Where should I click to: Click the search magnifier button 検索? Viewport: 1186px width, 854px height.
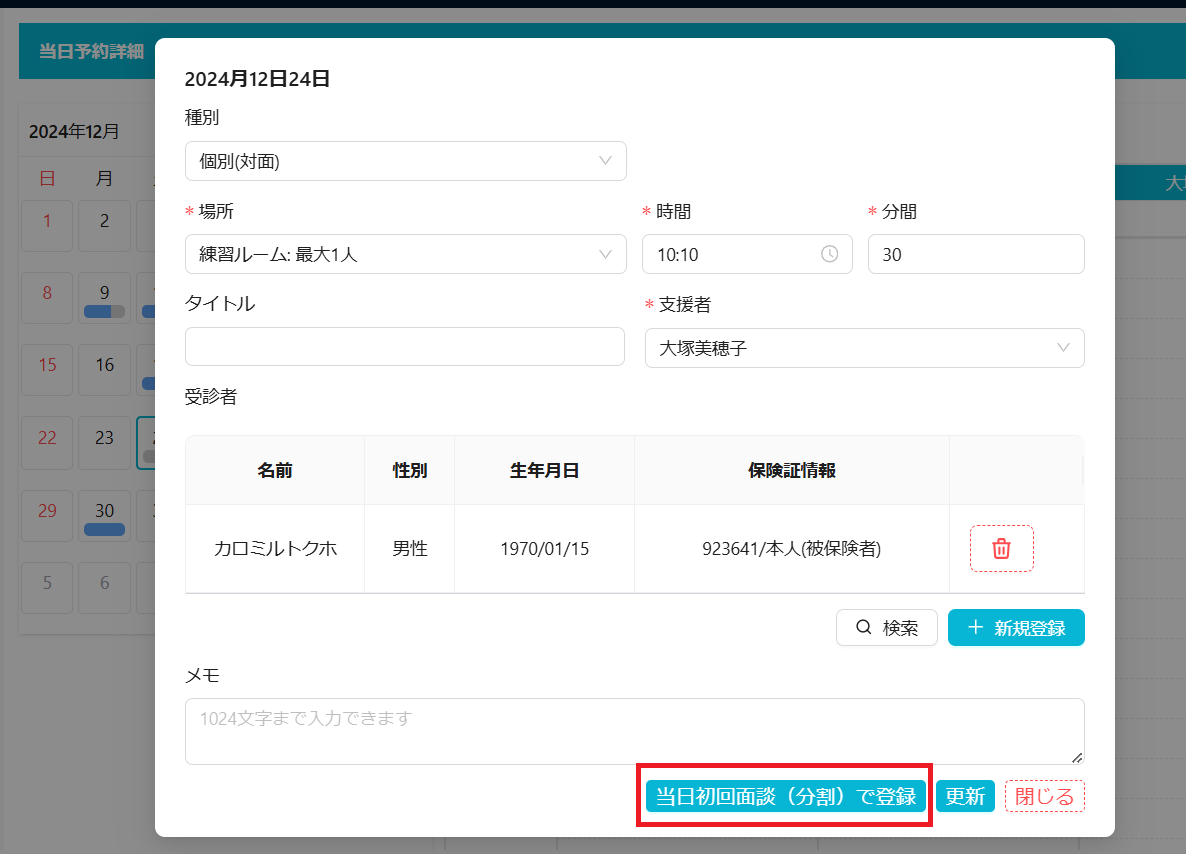pos(886,628)
